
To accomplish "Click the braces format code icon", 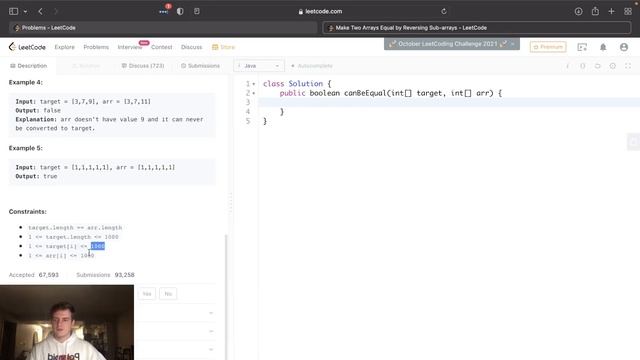I will (x=582, y=66).
